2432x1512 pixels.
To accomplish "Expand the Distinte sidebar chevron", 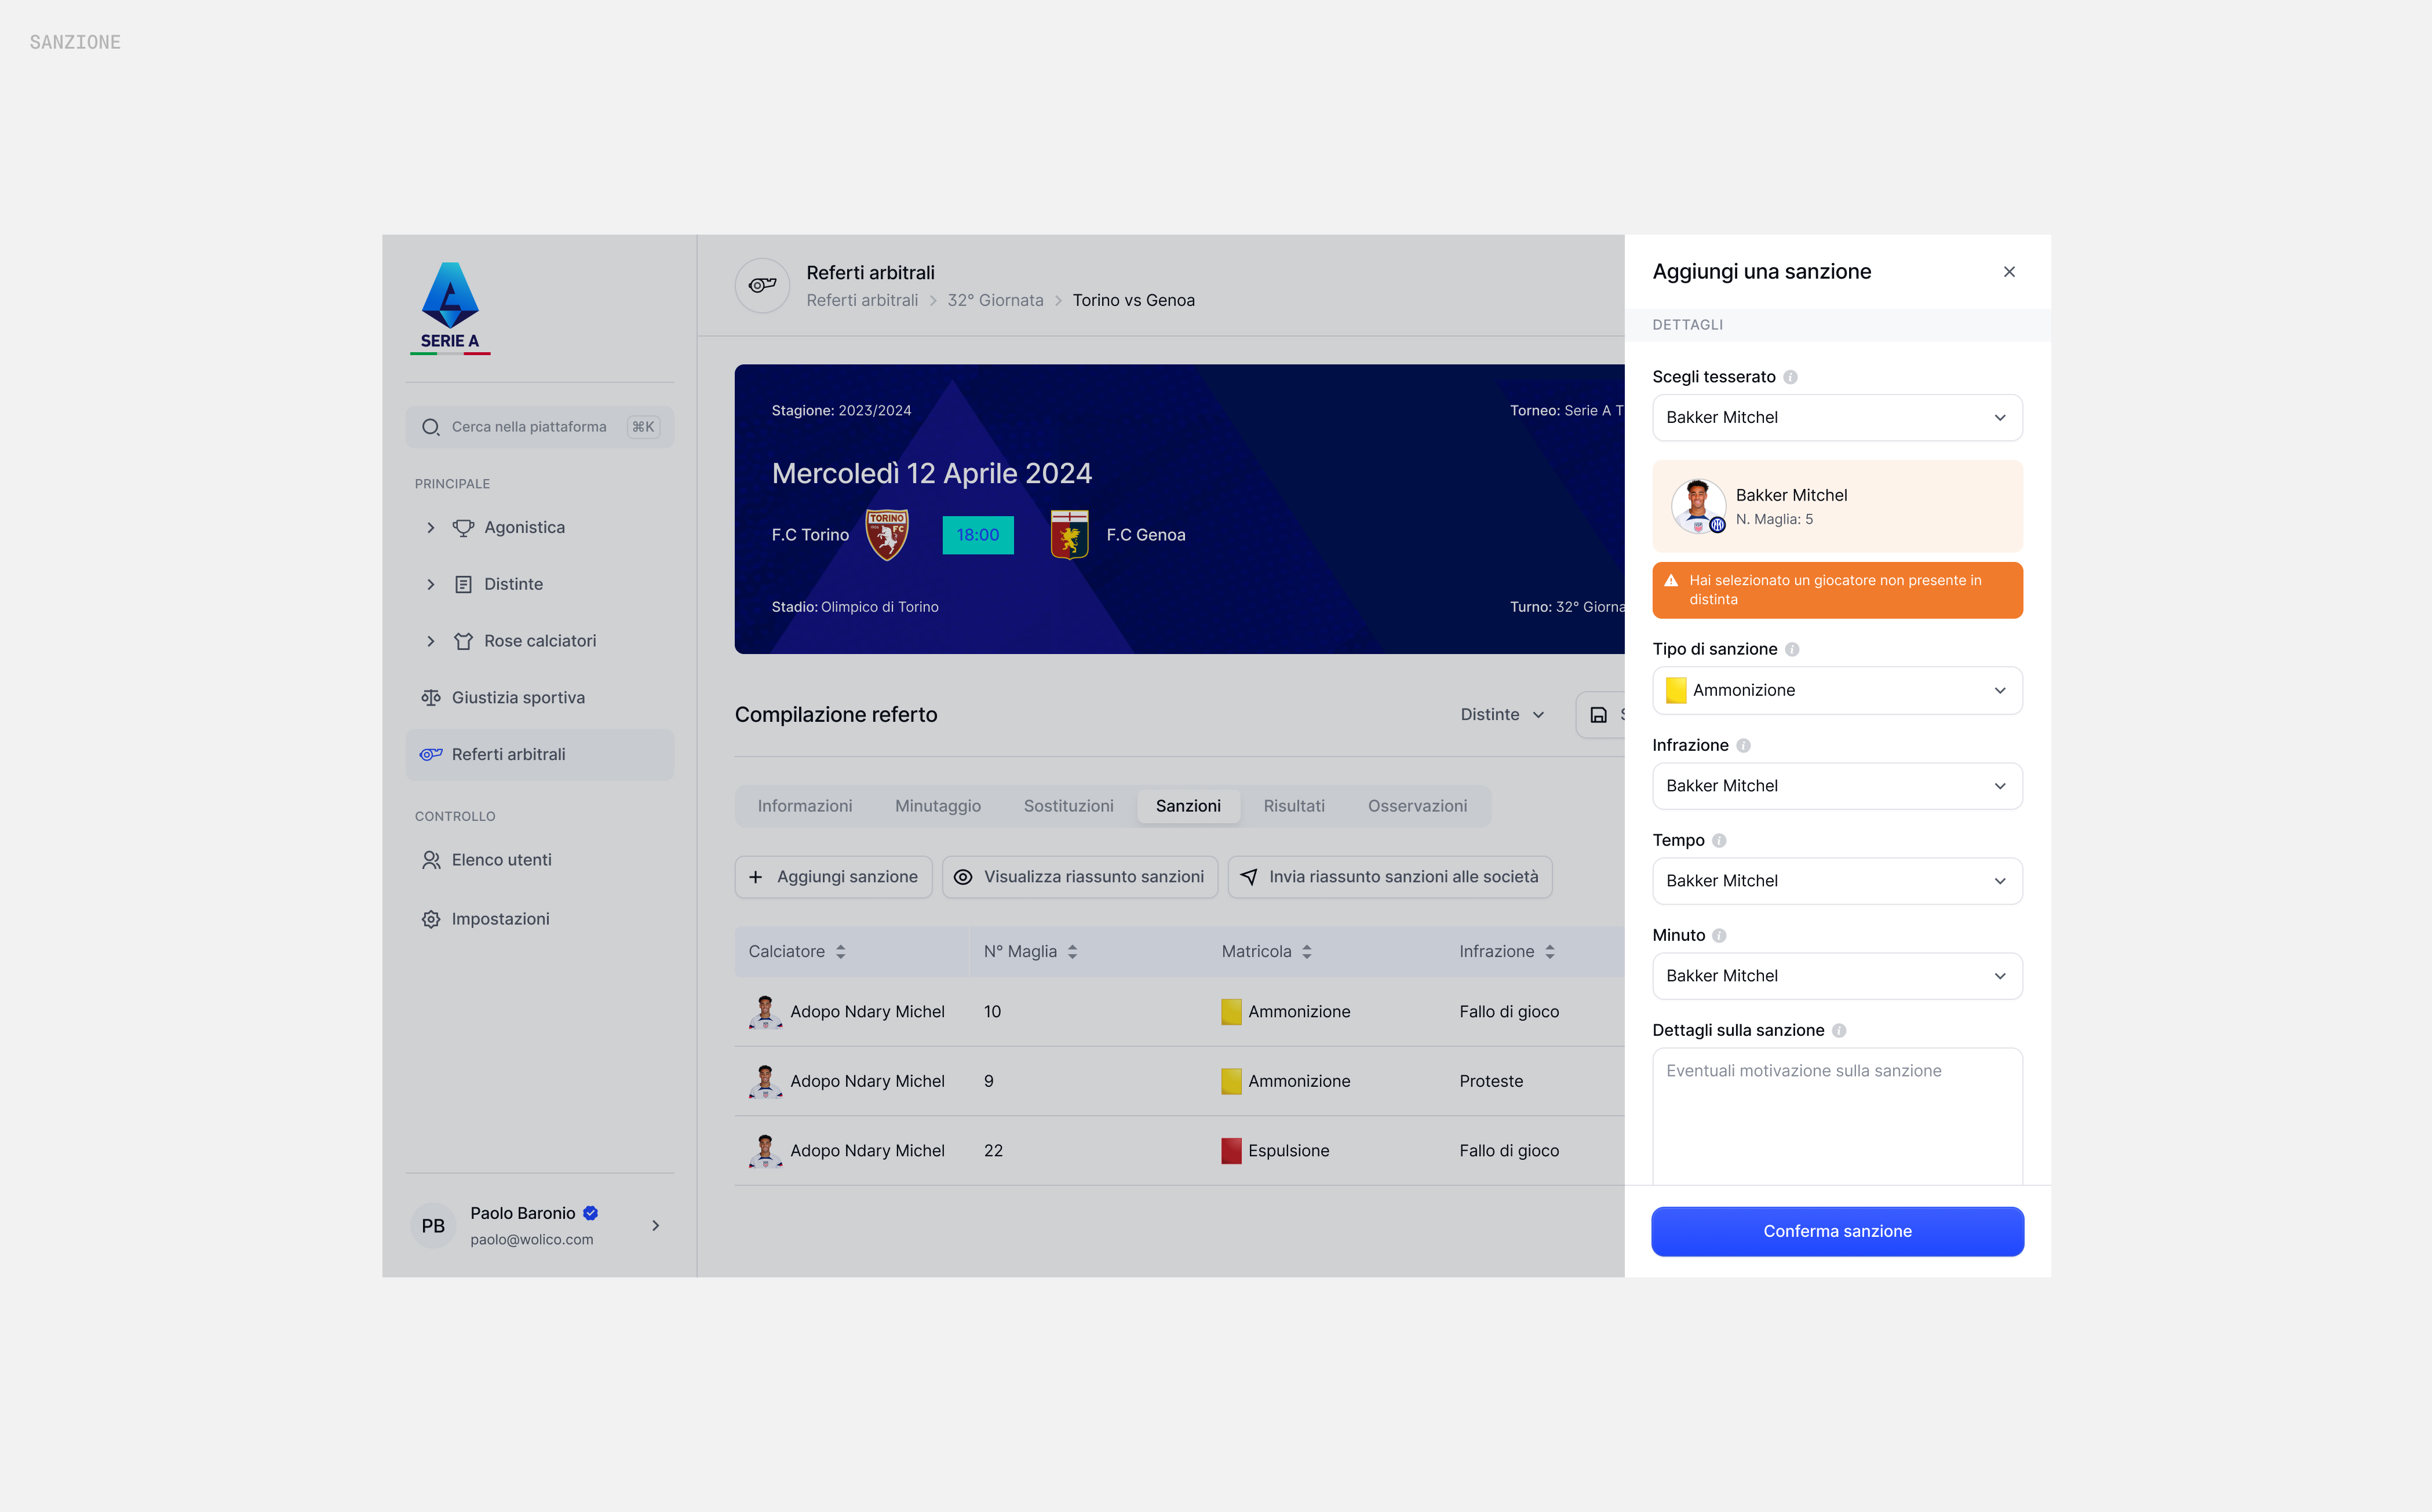I will (x=431, y=584).
